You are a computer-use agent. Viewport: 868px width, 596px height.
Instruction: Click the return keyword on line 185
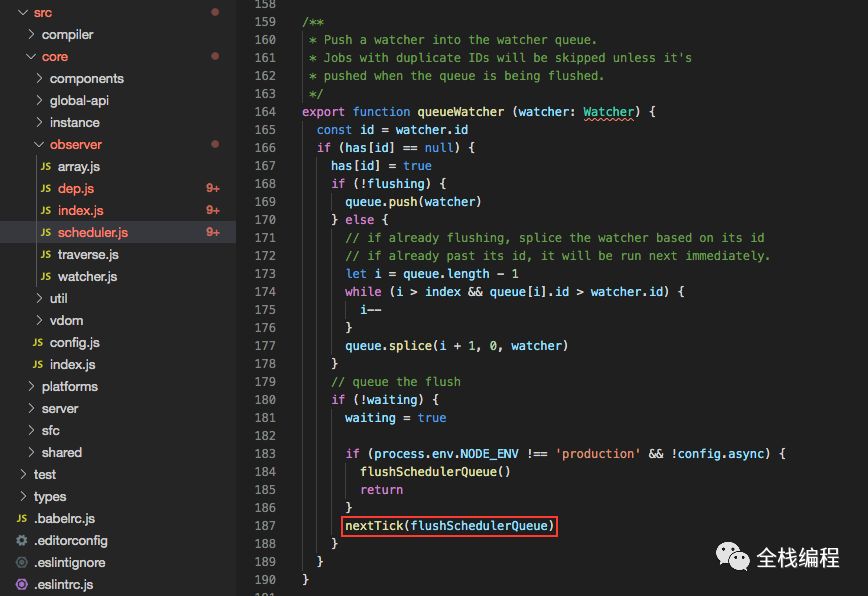381,489
